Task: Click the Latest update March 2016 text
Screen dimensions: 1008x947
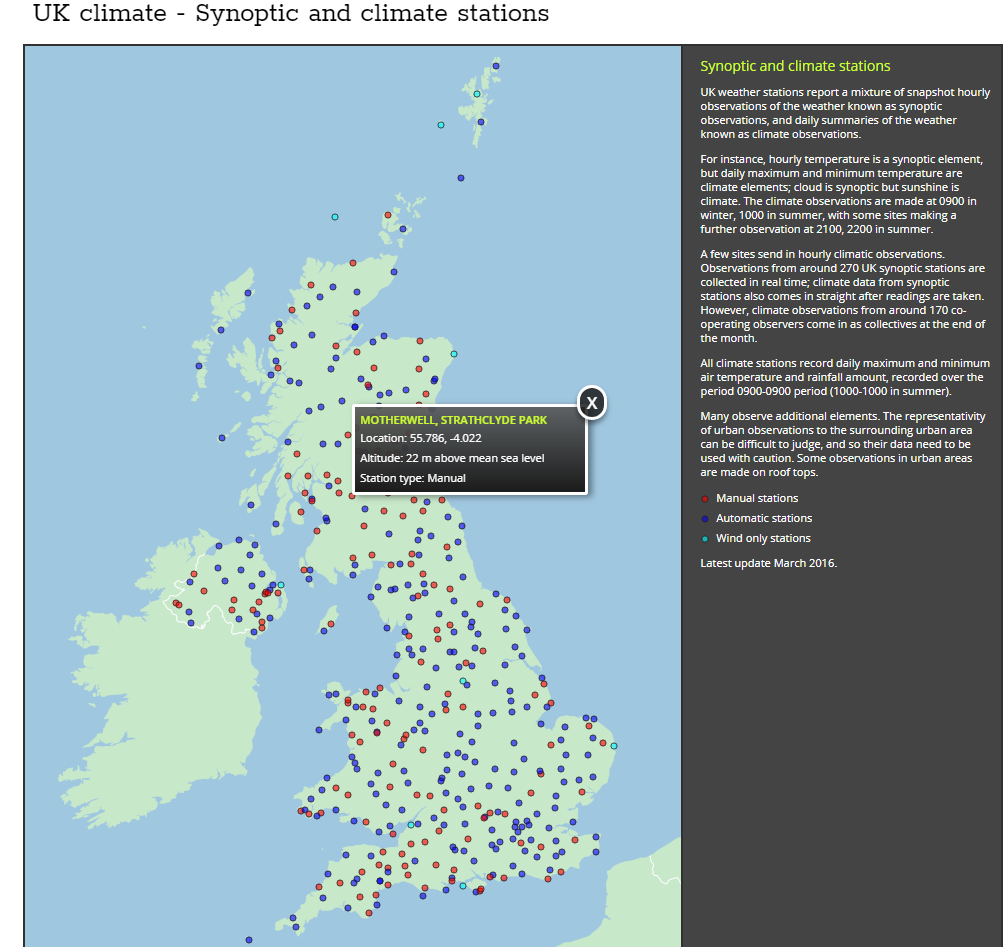Action: (x=768, y=562)
